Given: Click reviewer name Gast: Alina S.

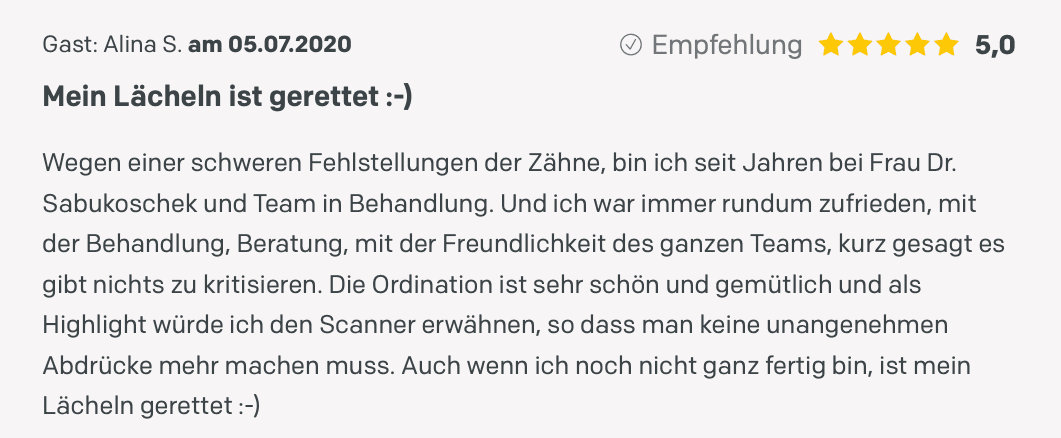Looking at the screenshot, I should point(112,45).
